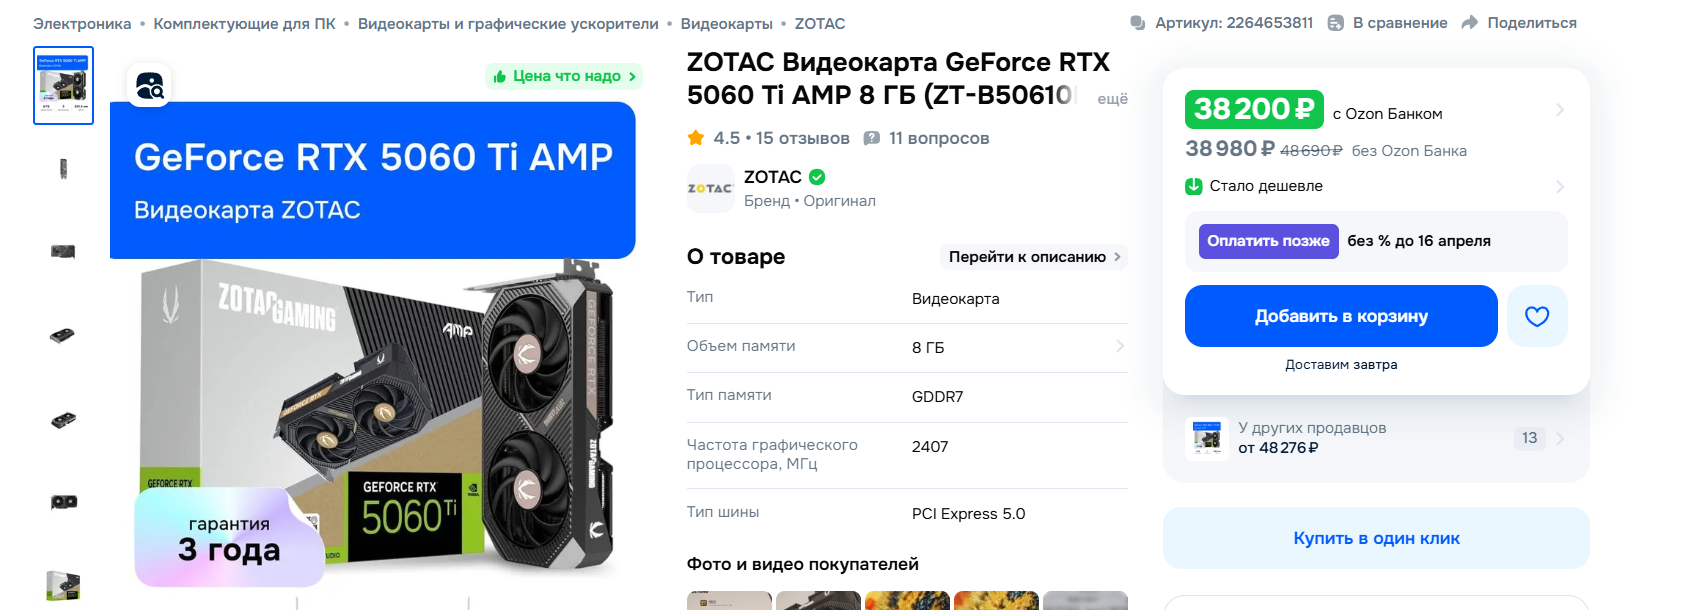1705x610 pixels.
Task: Expand the truncated title with 'ещё'
Action: point(1112,98)
